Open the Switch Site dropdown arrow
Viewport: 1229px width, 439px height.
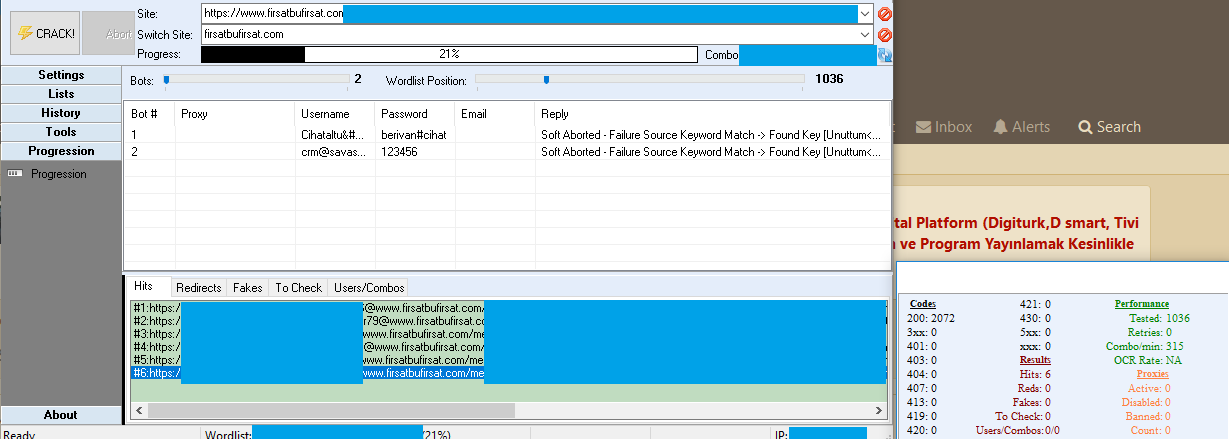click(x=865, y=34)
